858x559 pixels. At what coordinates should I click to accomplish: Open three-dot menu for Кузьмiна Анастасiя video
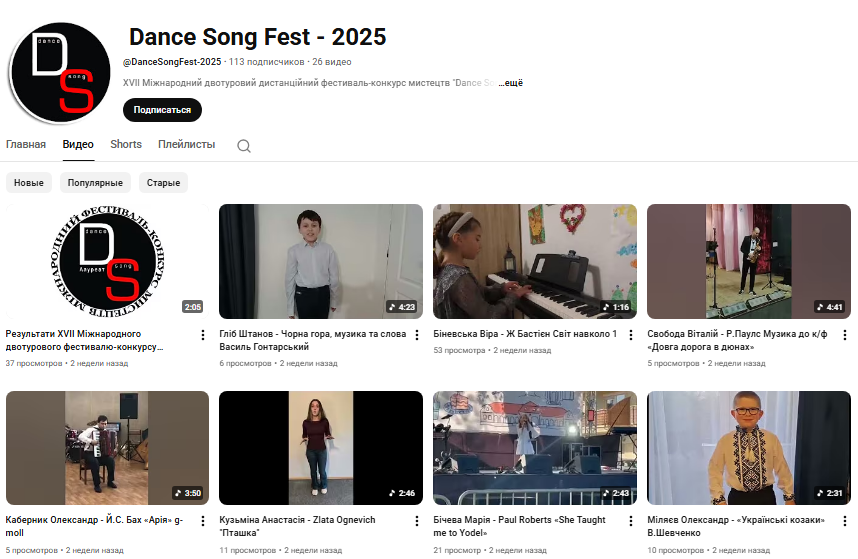tap(416, 523)
